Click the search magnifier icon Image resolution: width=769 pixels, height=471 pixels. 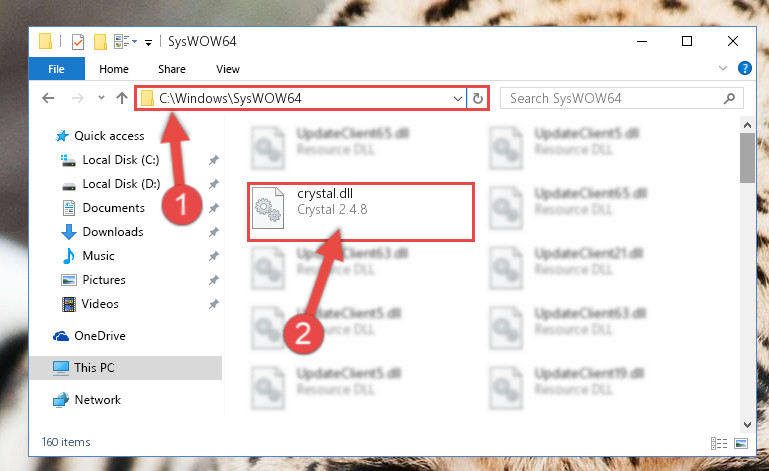point(729,99)
